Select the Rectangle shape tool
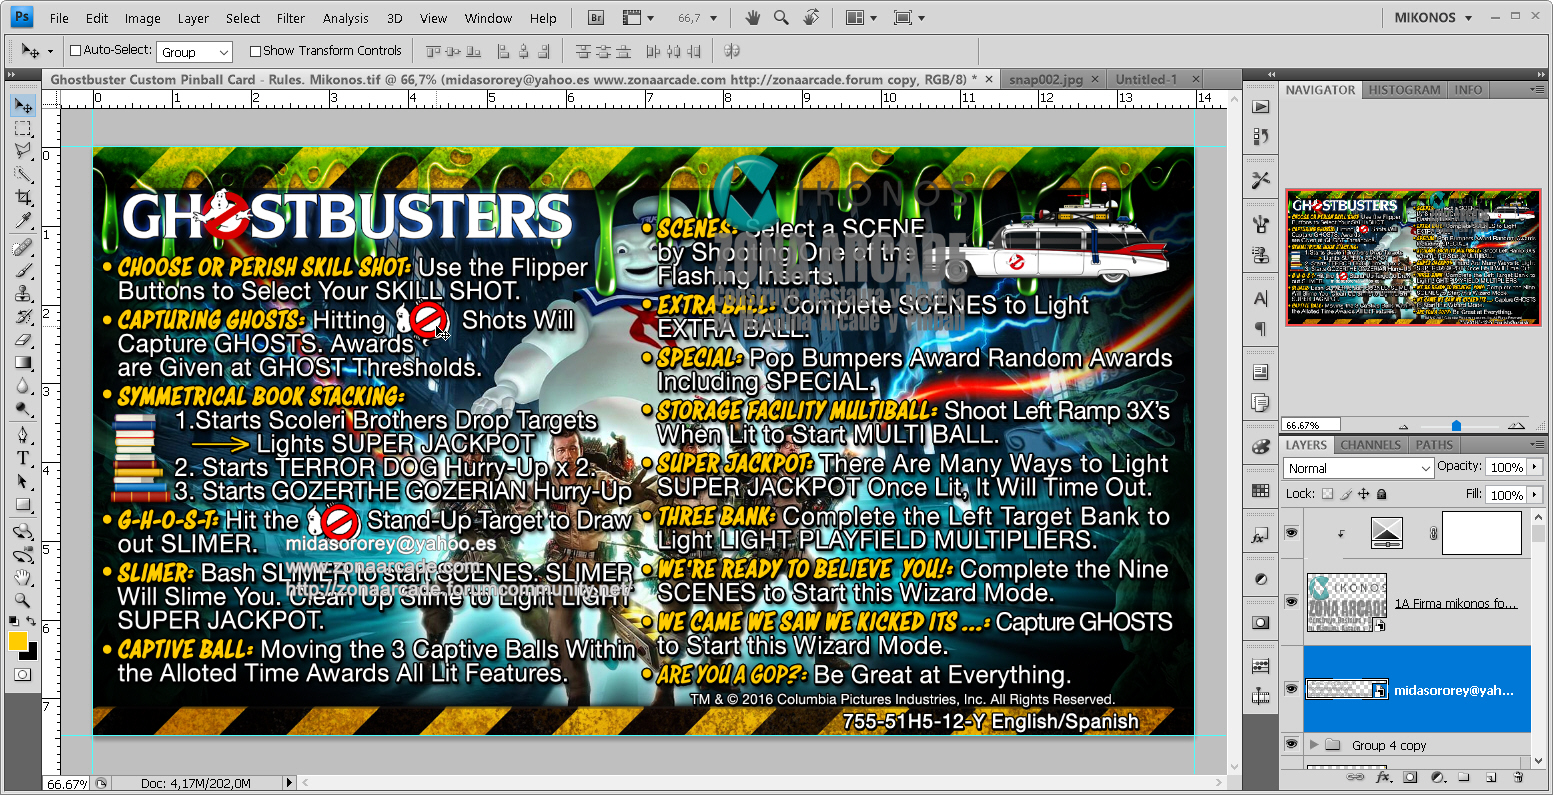This screenshot has width=1553, height=795. tap(23, 505)
